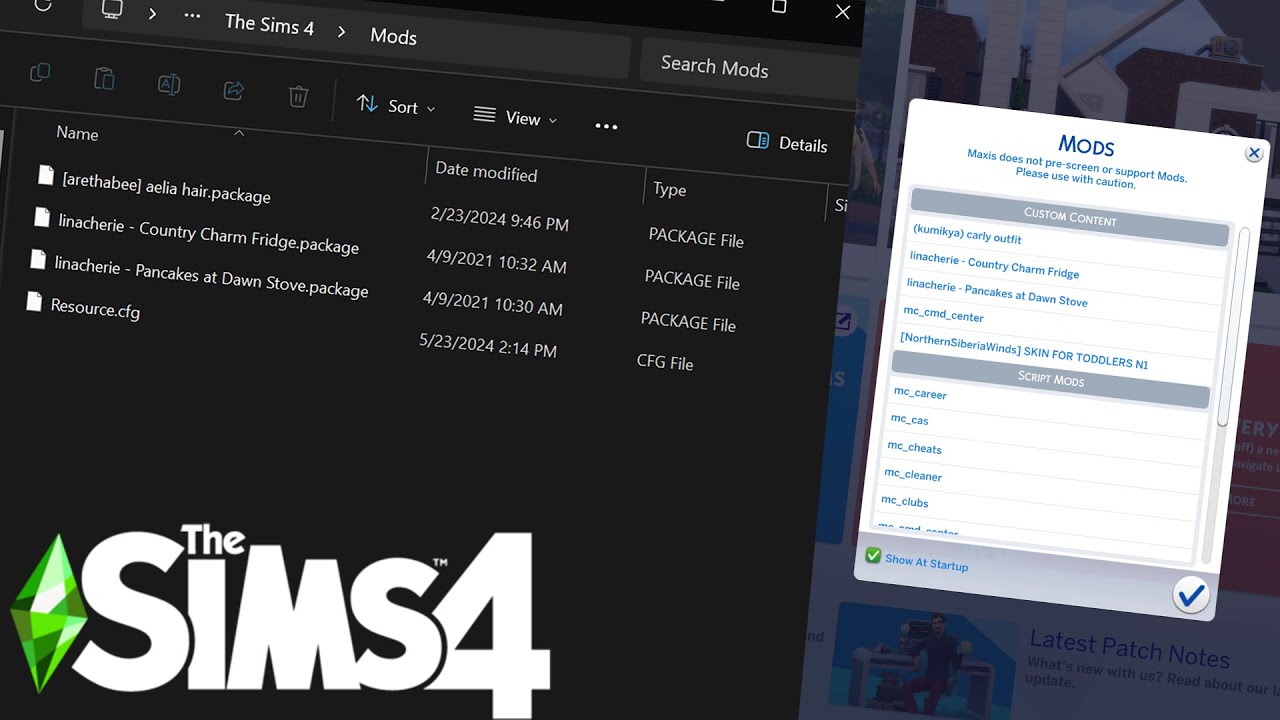The image size is (1280, 720).
Task: Click the refresh icon in File Explorer
Action: point(42,5)
